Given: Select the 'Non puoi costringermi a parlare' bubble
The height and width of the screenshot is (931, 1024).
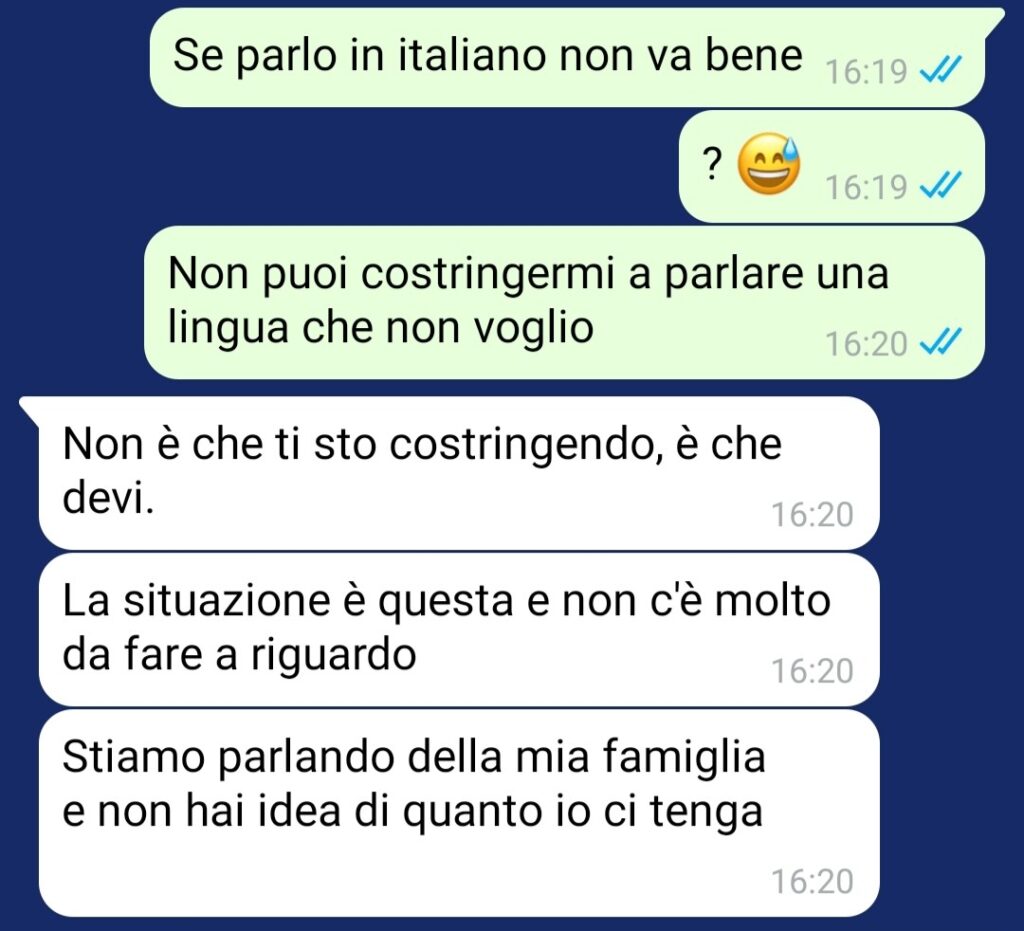Looking at the screenshot, I should (x=564, y=302).
